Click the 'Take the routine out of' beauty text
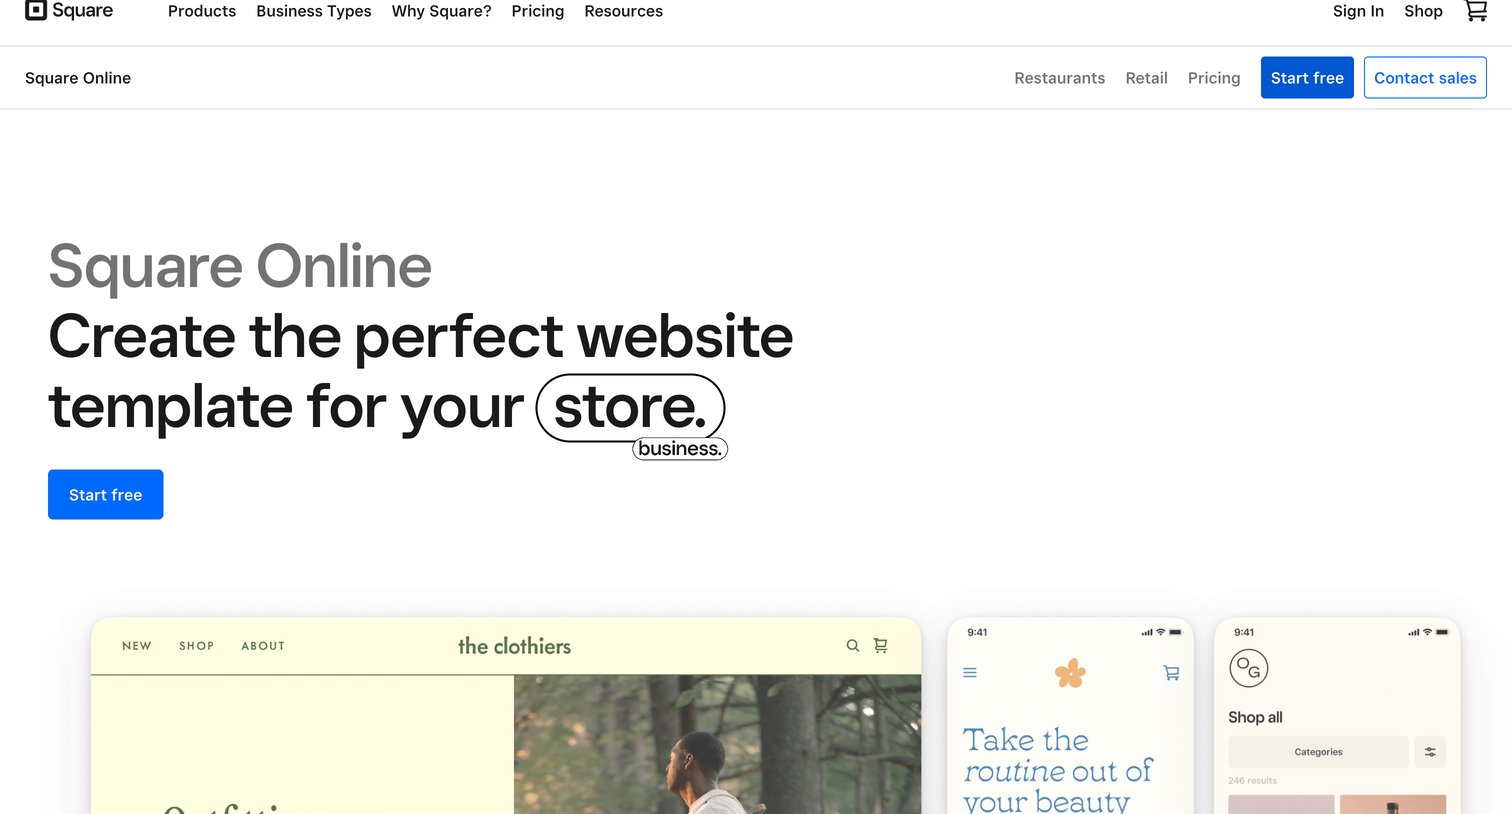This screenshot has height=814, width=1512. (1057, 755)
